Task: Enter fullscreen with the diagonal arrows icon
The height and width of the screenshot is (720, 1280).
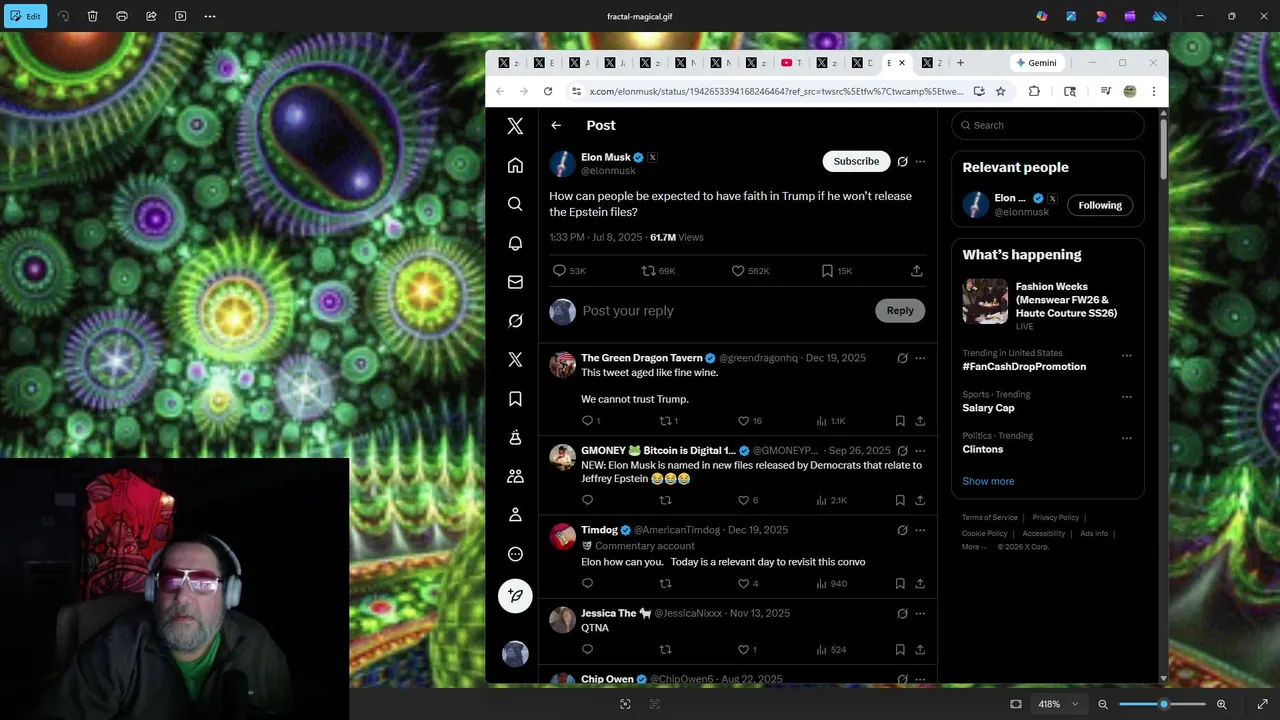Action: [x=1262, y=704]
